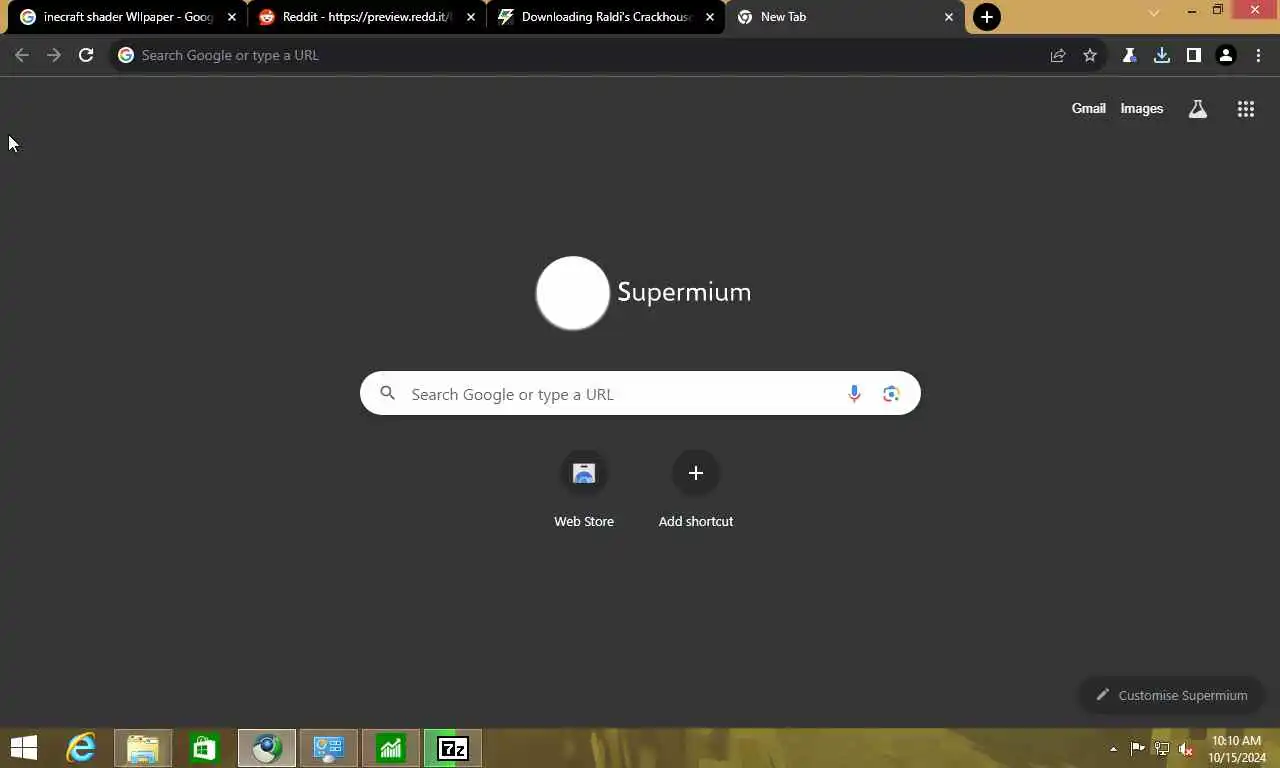The height and width of the screenshot is (768, 1280).
Task: Open the Windows Store taskbar icon
Action: point(205,747)
